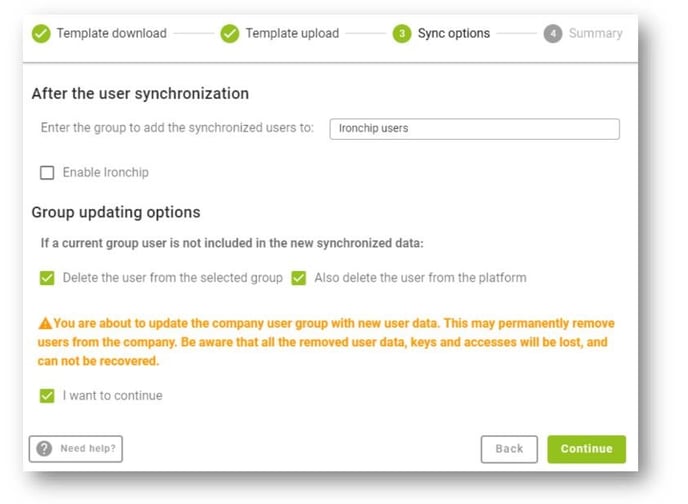The height and width of the screenshot is (504, 688).
Task: Uncheck Delete the user from the selected group
Action: tap(47, 278)
